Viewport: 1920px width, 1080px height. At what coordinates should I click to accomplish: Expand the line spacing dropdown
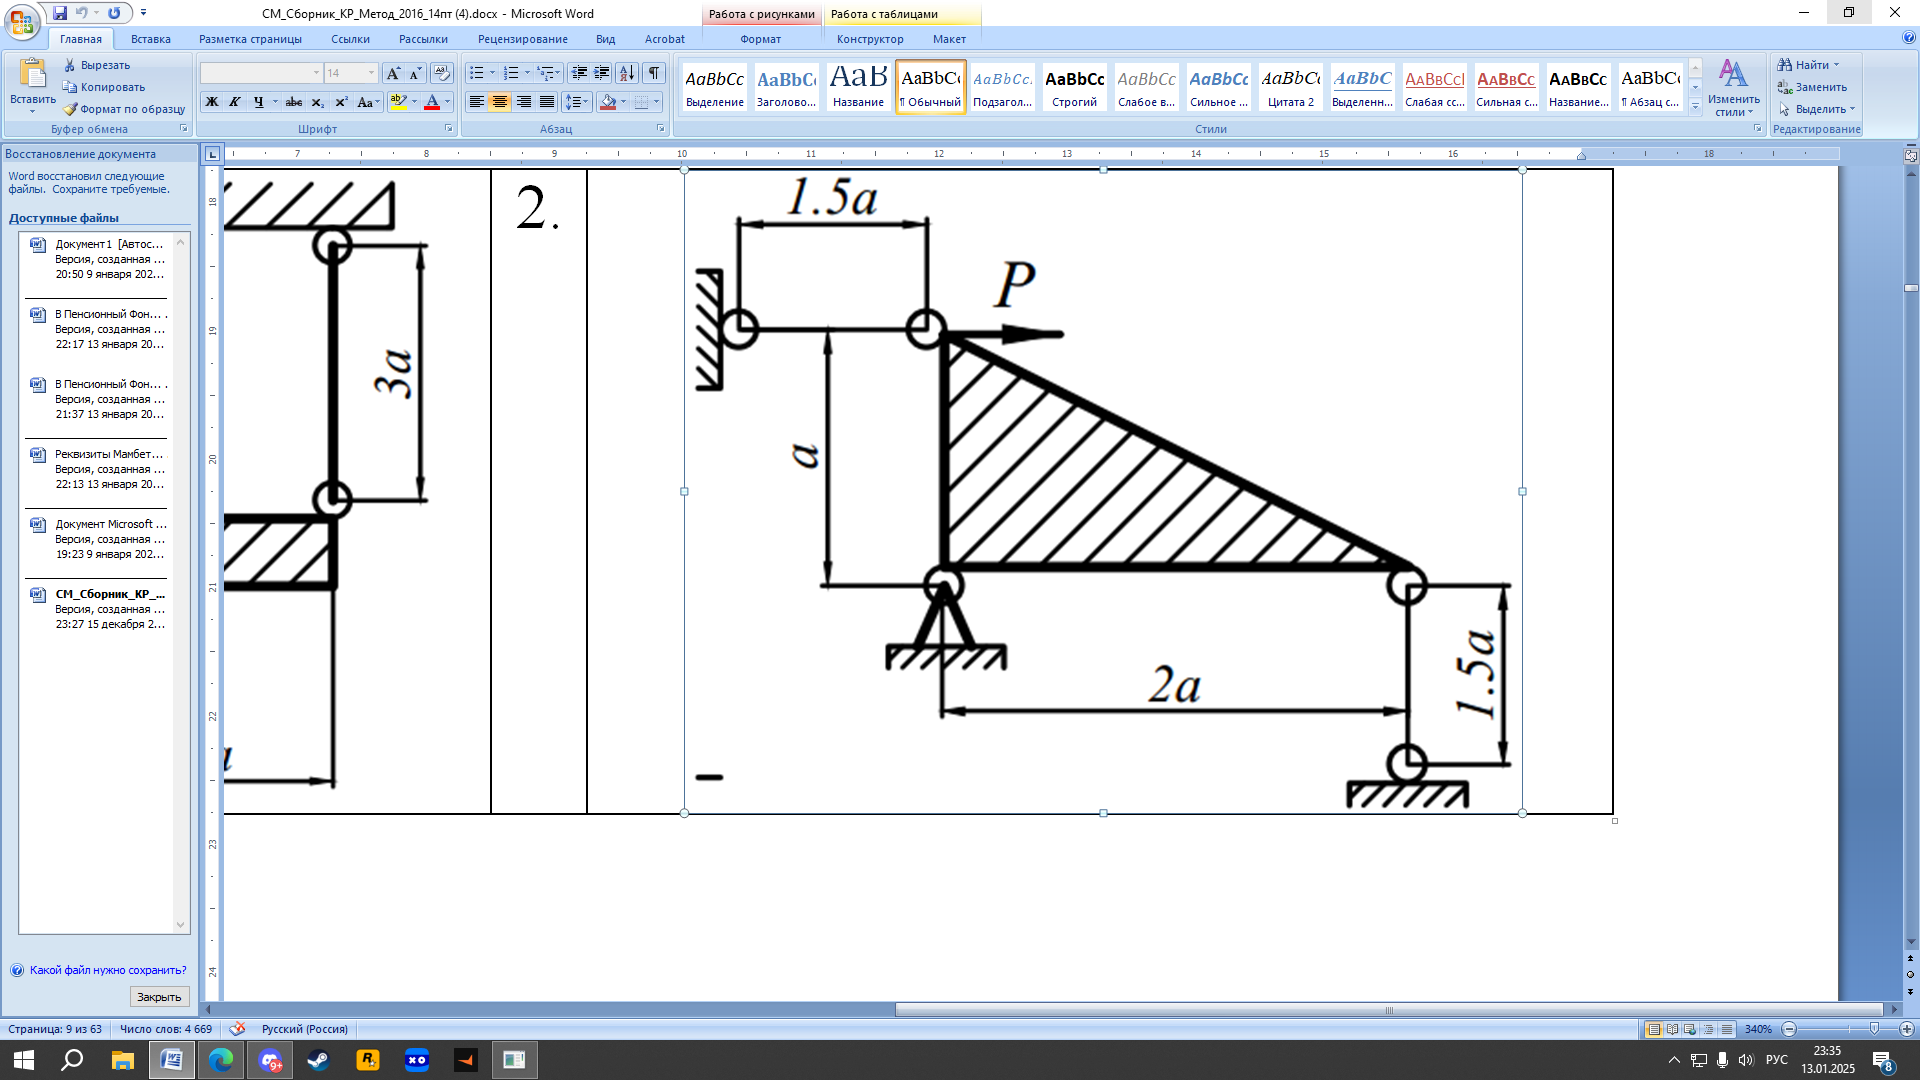pos(587,102)
